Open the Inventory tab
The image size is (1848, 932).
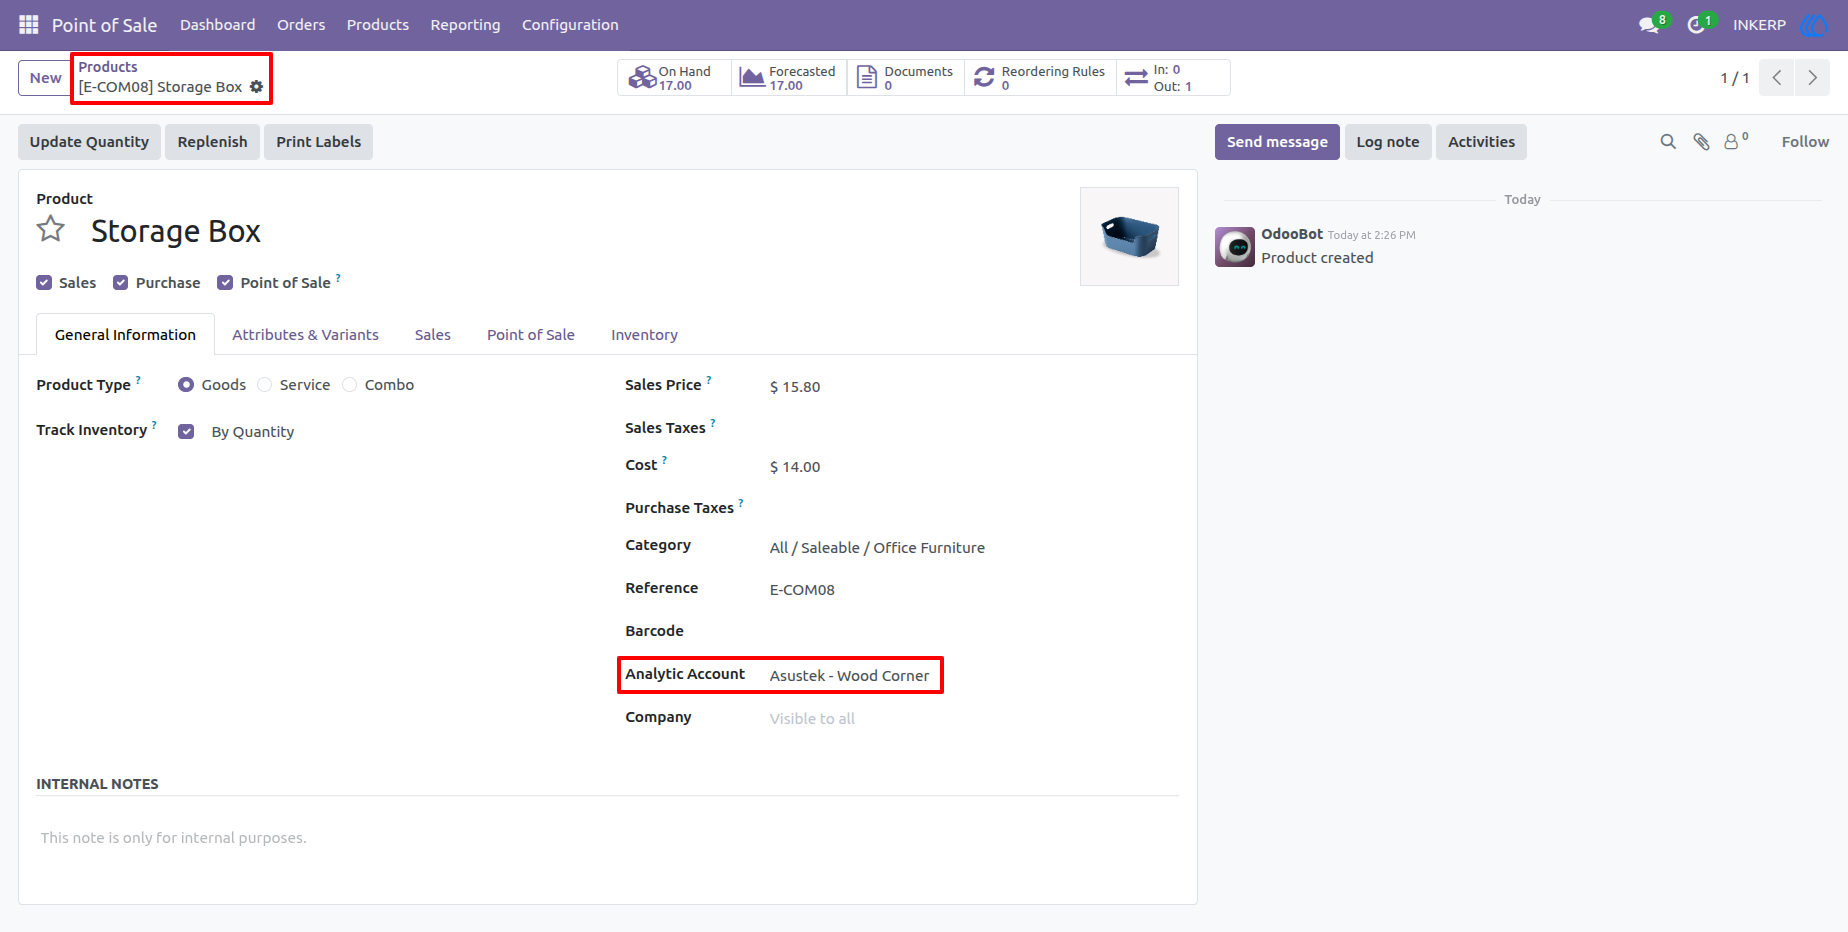point(644,335)
